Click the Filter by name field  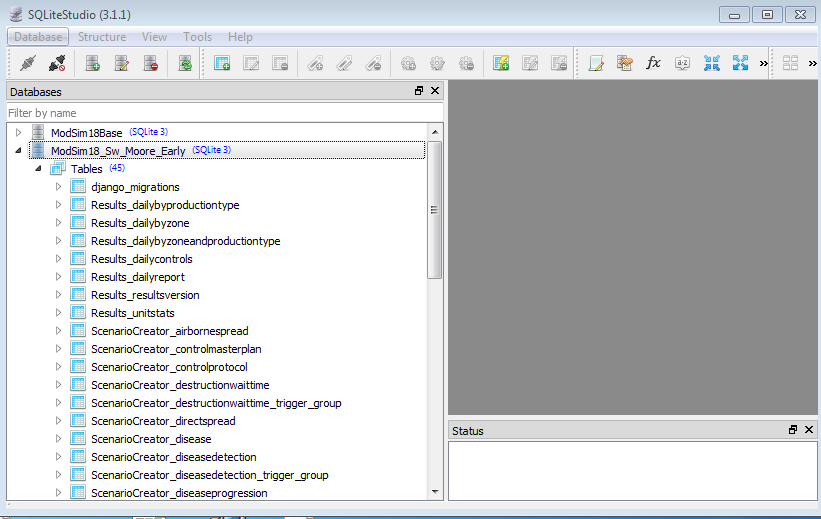(225, 113)
